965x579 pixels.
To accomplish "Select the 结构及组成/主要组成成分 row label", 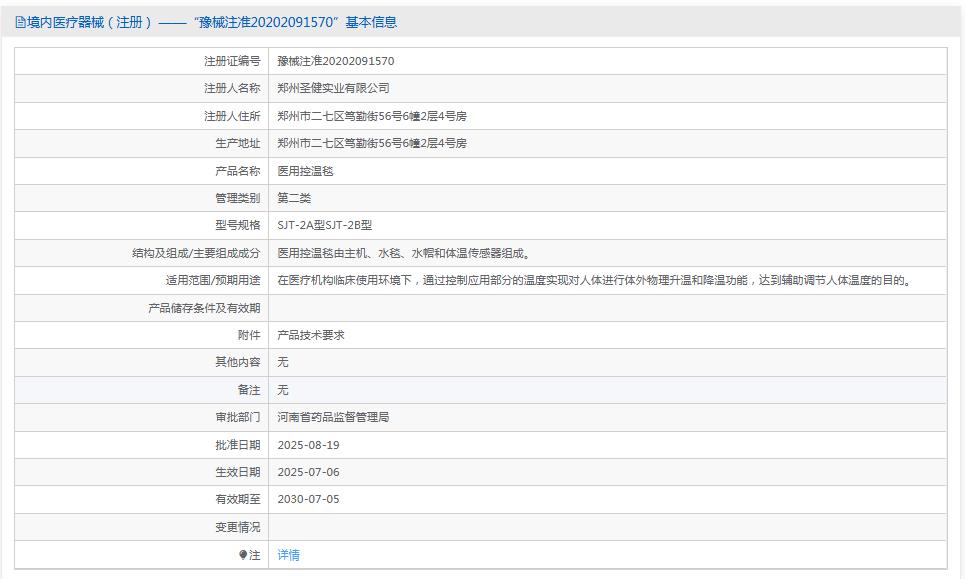I will click(x=192, y=252).
